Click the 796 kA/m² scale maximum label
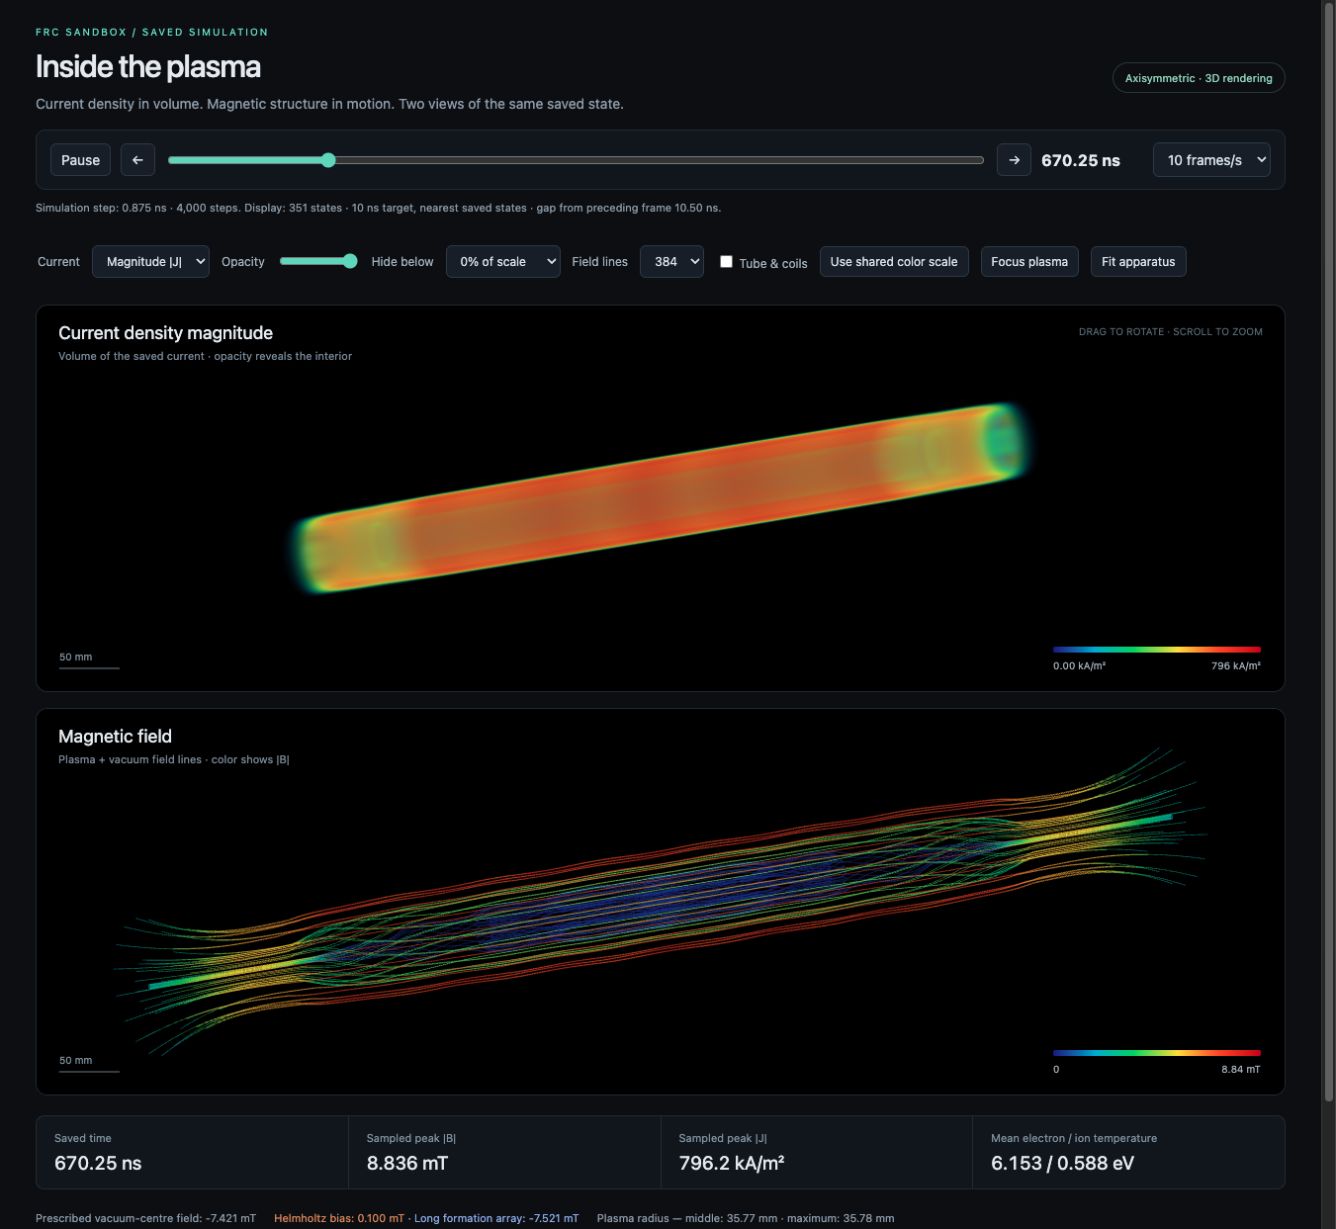 (x=1236, y=666)
